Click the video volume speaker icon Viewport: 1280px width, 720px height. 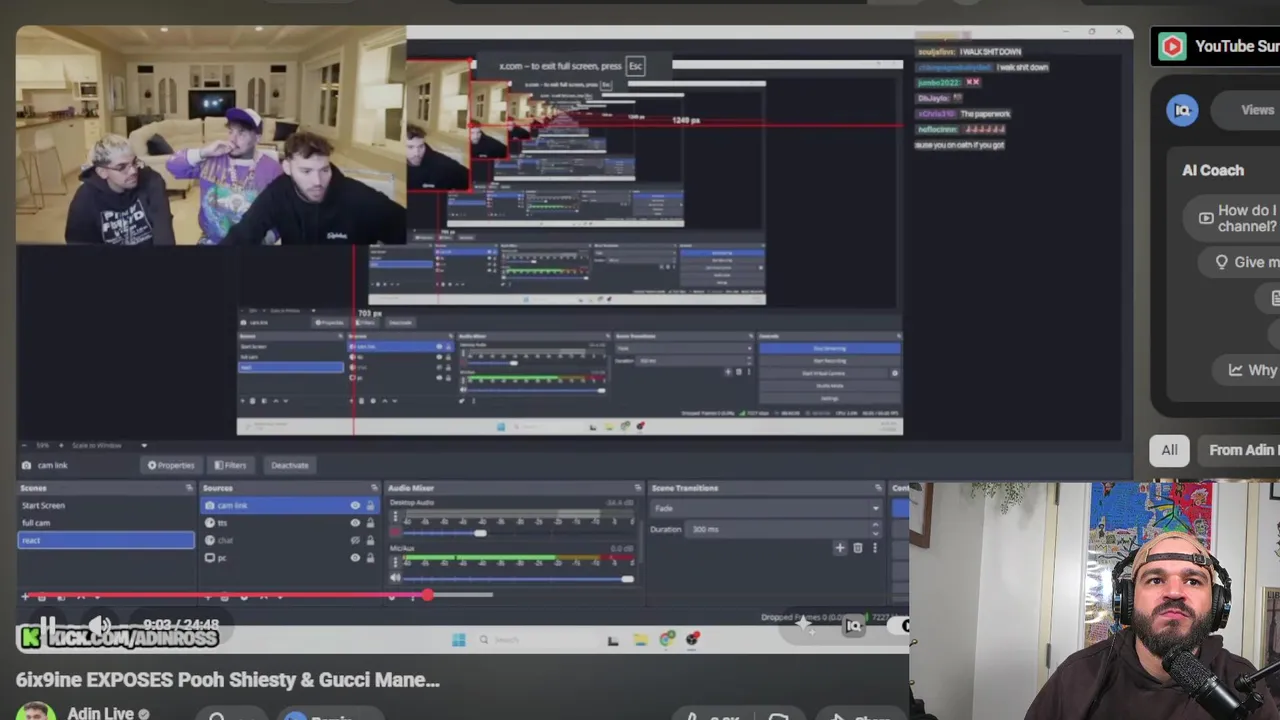[99, 625]
